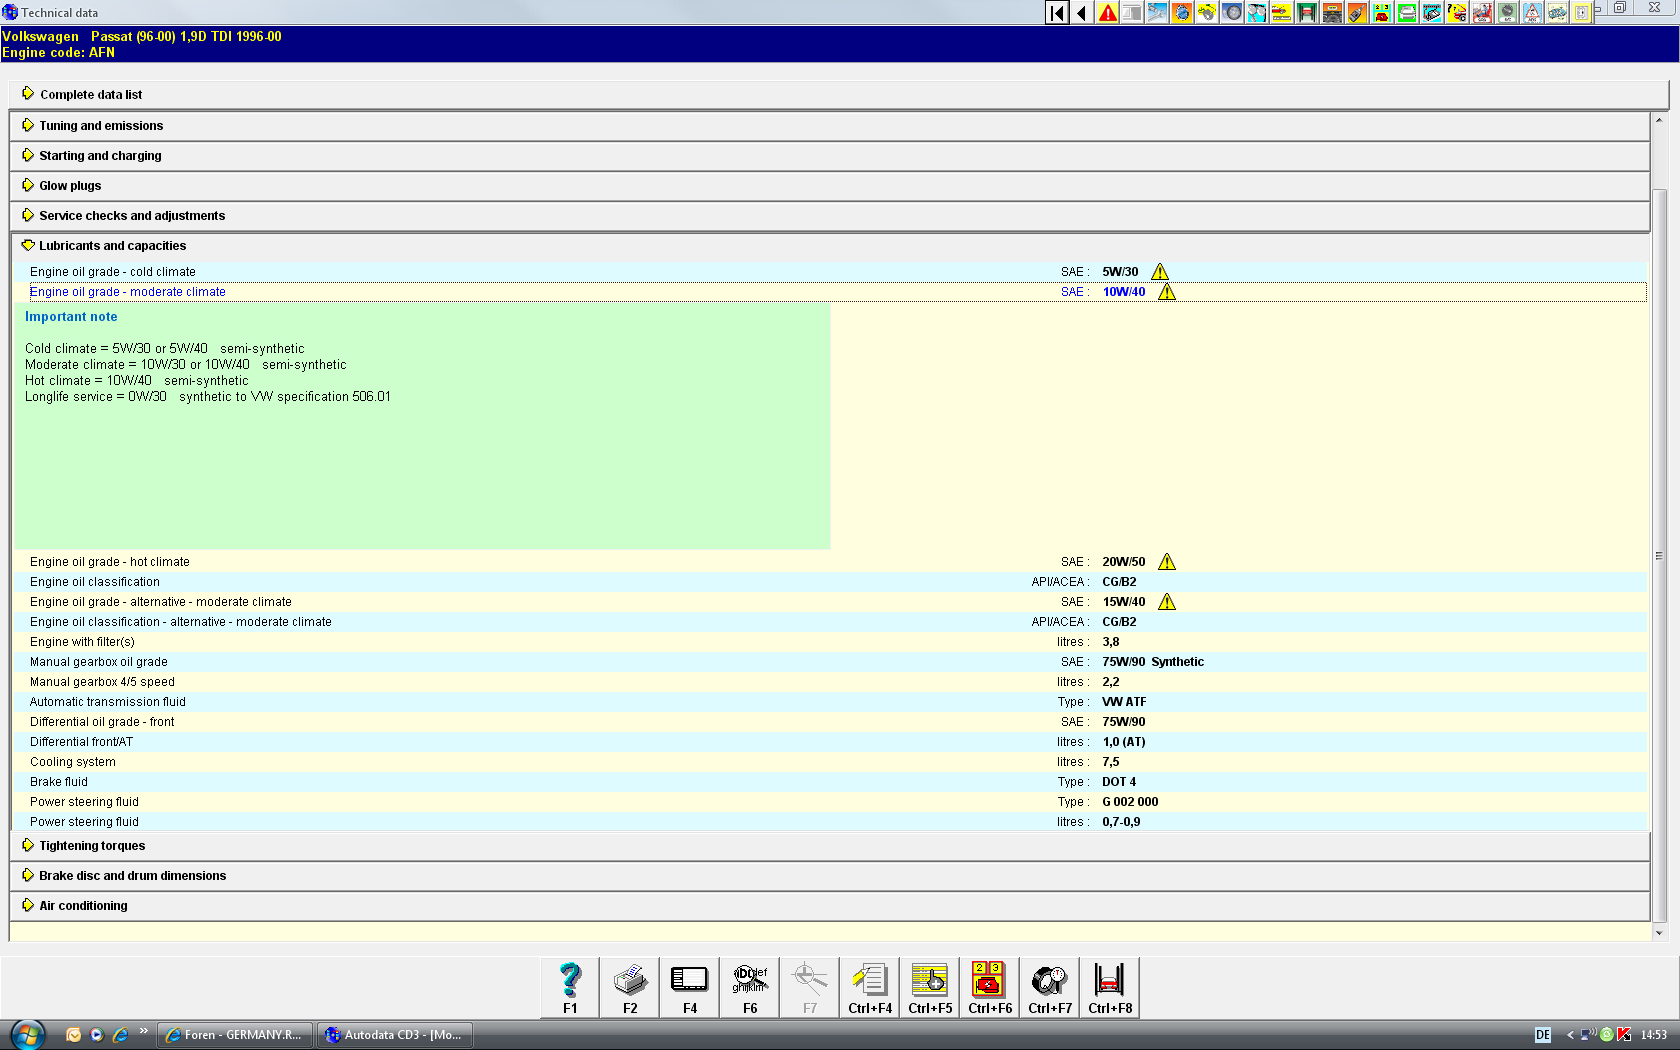Click the red warning triangle toolbar icon
This screenshot has width=1680, height=1050.
[1107, 13]
